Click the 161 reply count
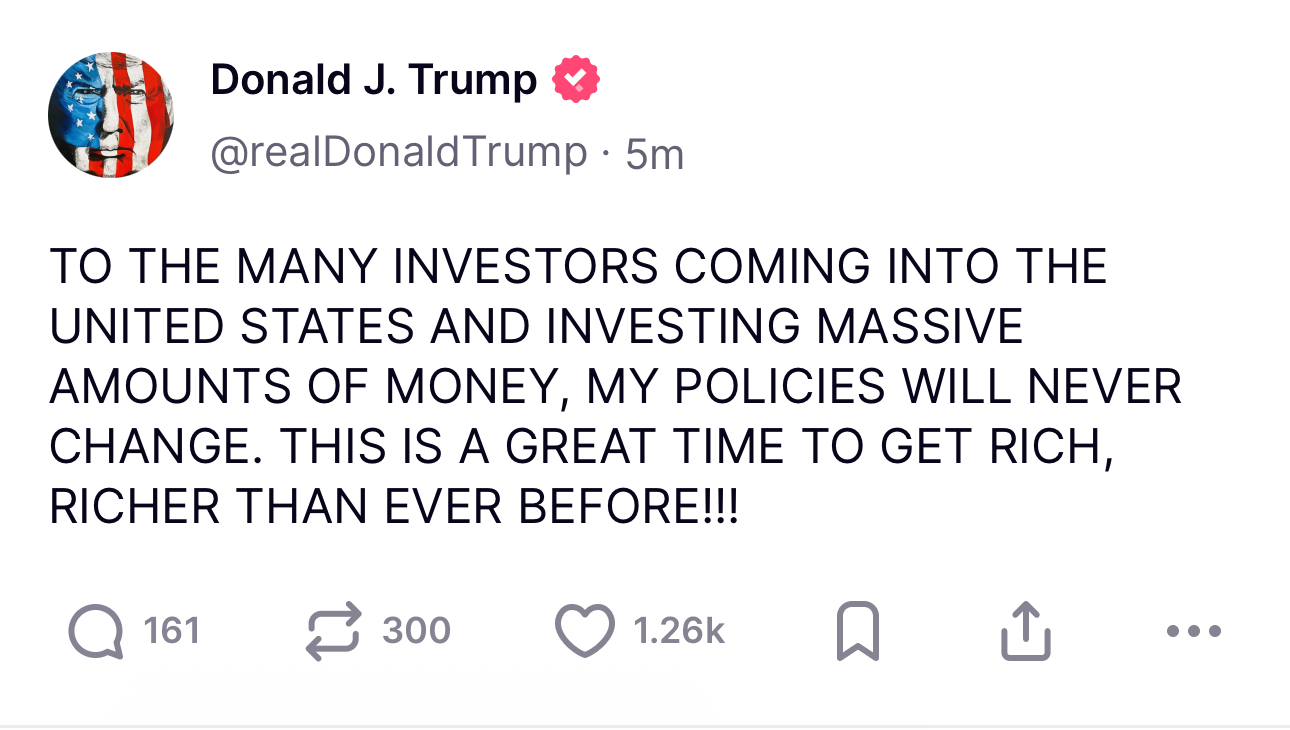 172,631
